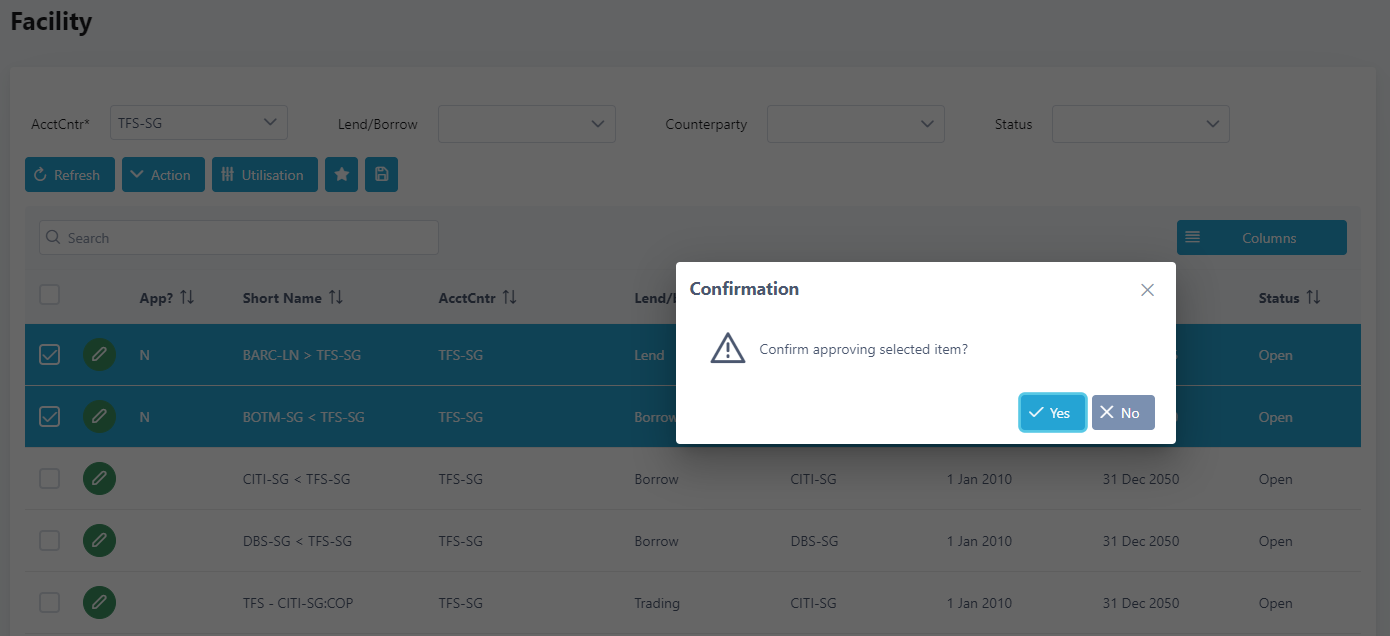Click the star favorite icon button
The image size is (1390, 636).
pos(341,175)
